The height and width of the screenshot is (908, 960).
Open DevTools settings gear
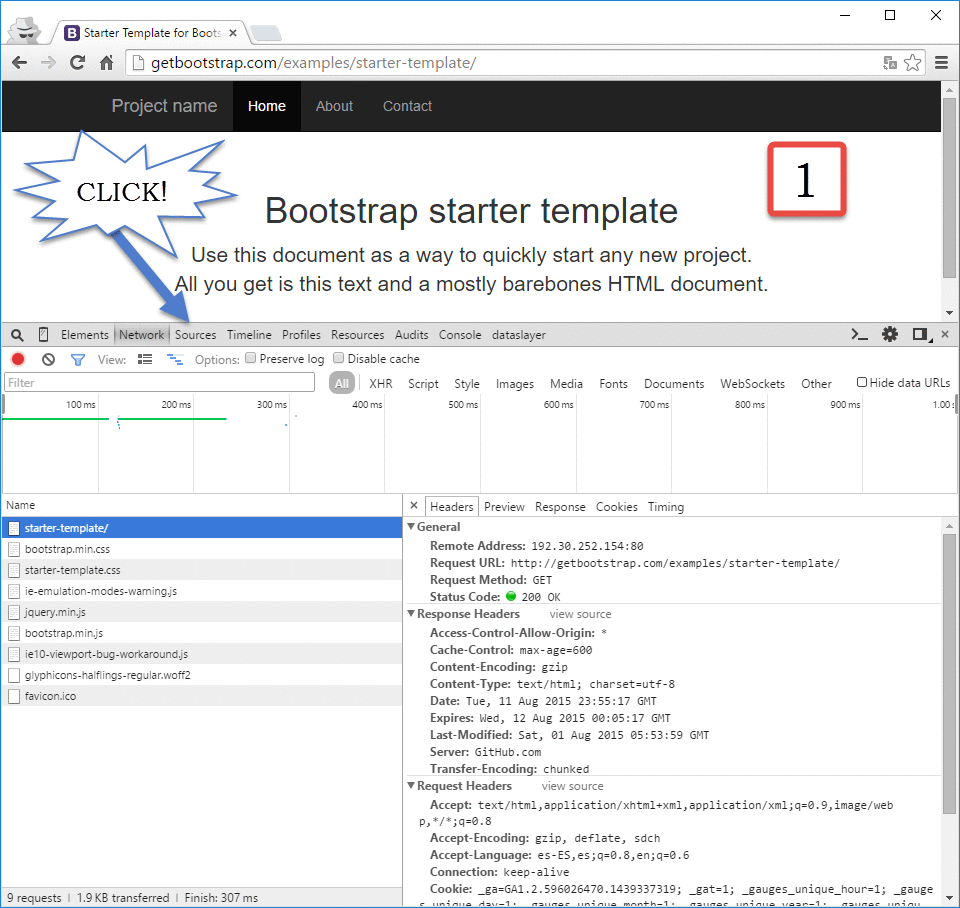[890, 334]
